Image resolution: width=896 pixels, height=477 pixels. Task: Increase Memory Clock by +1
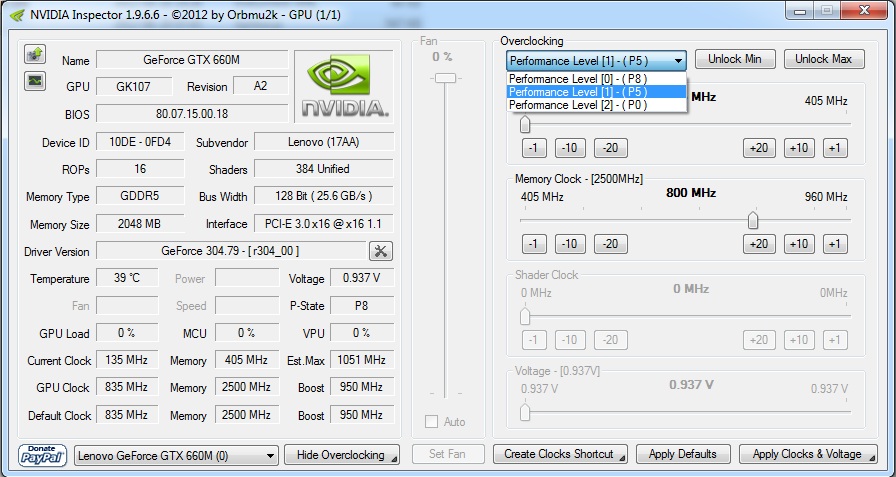click(835, 244)
